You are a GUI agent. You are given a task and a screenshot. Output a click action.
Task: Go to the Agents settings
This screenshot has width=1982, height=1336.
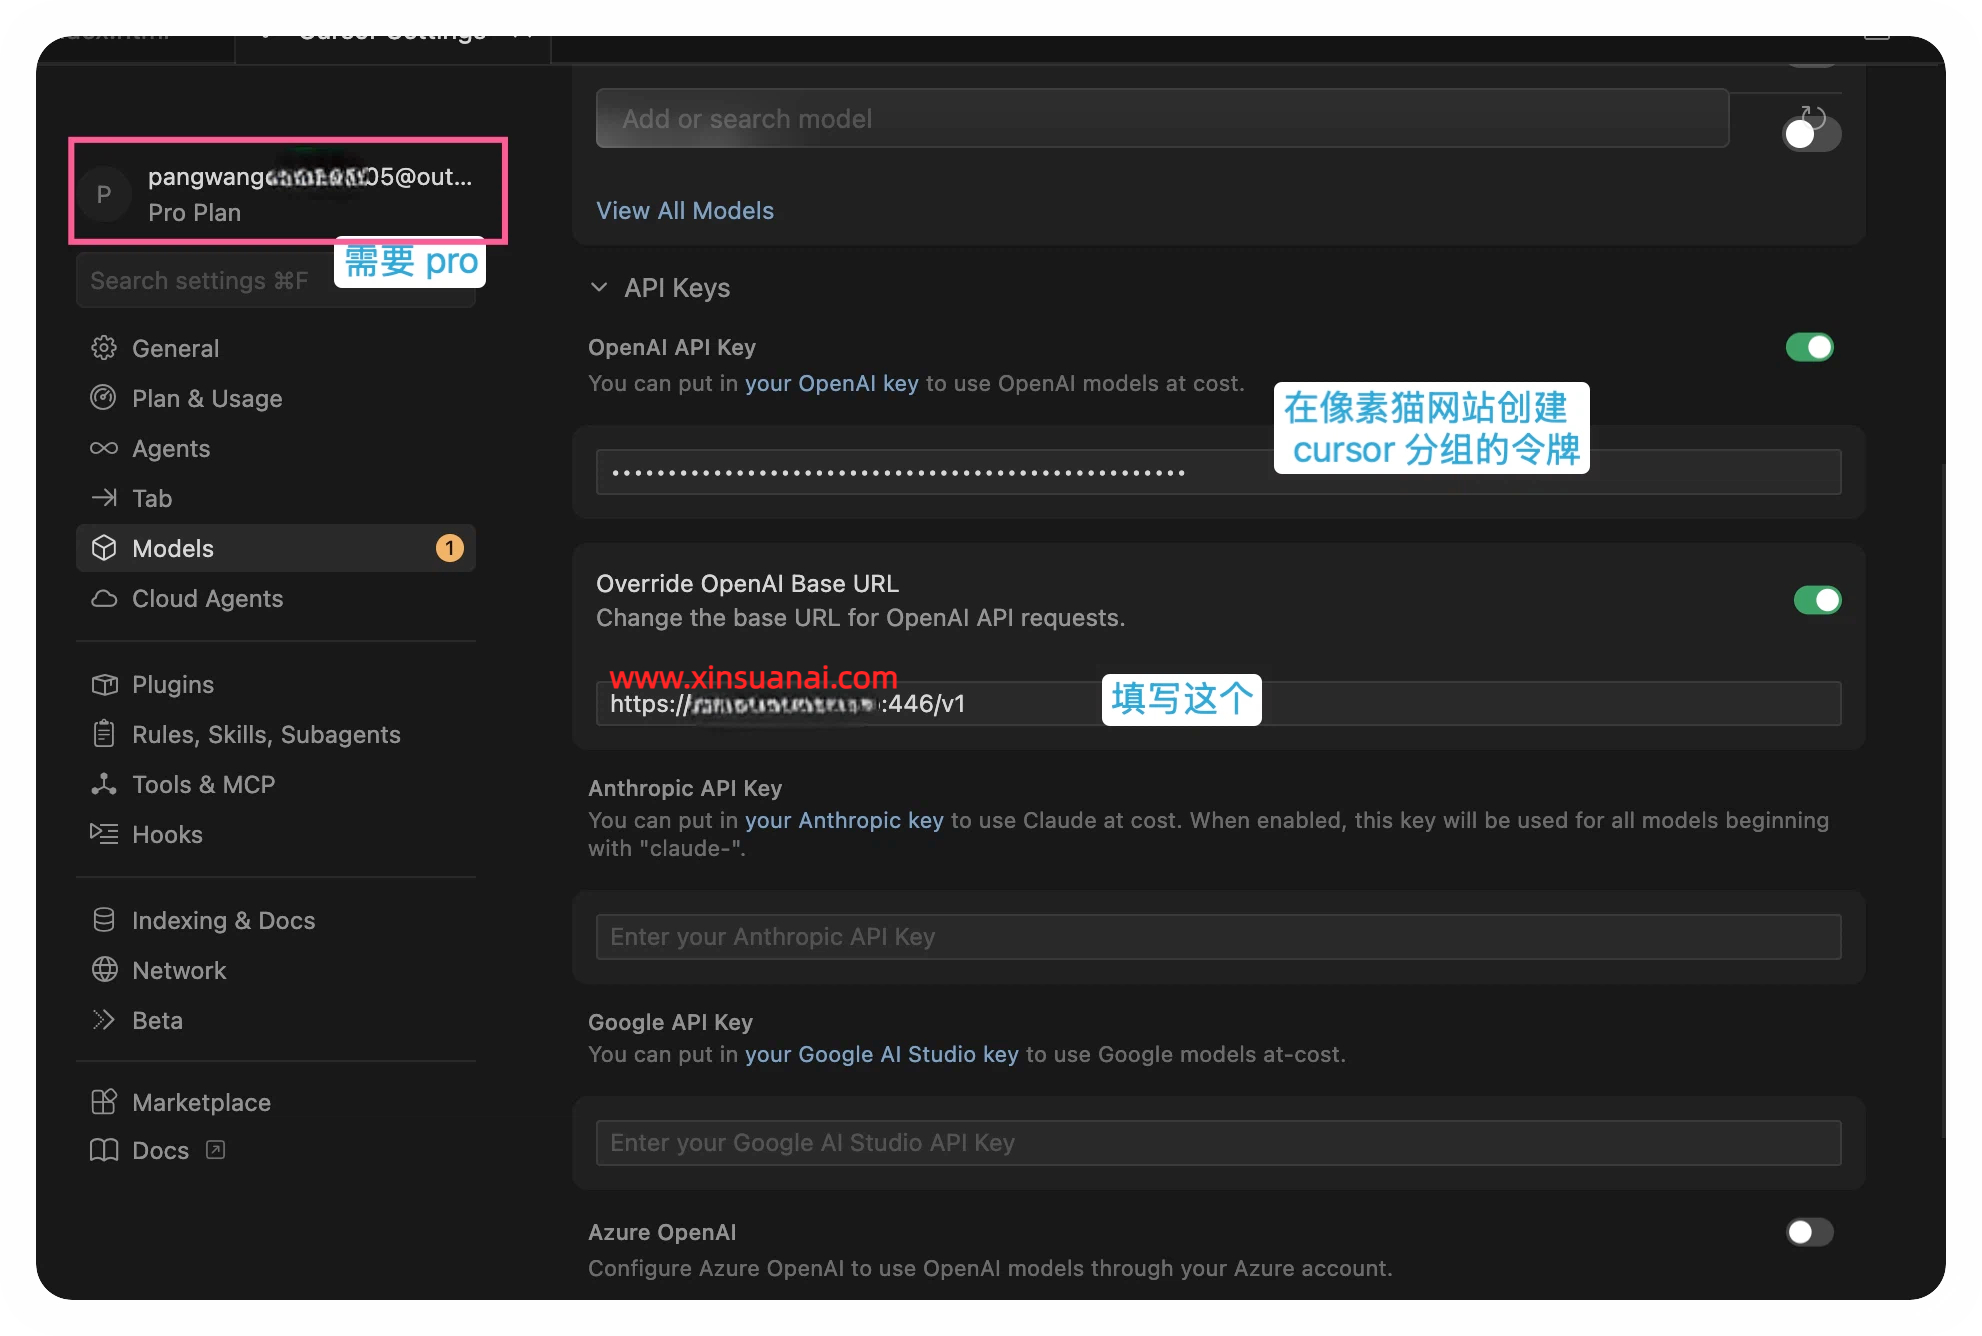276,448
